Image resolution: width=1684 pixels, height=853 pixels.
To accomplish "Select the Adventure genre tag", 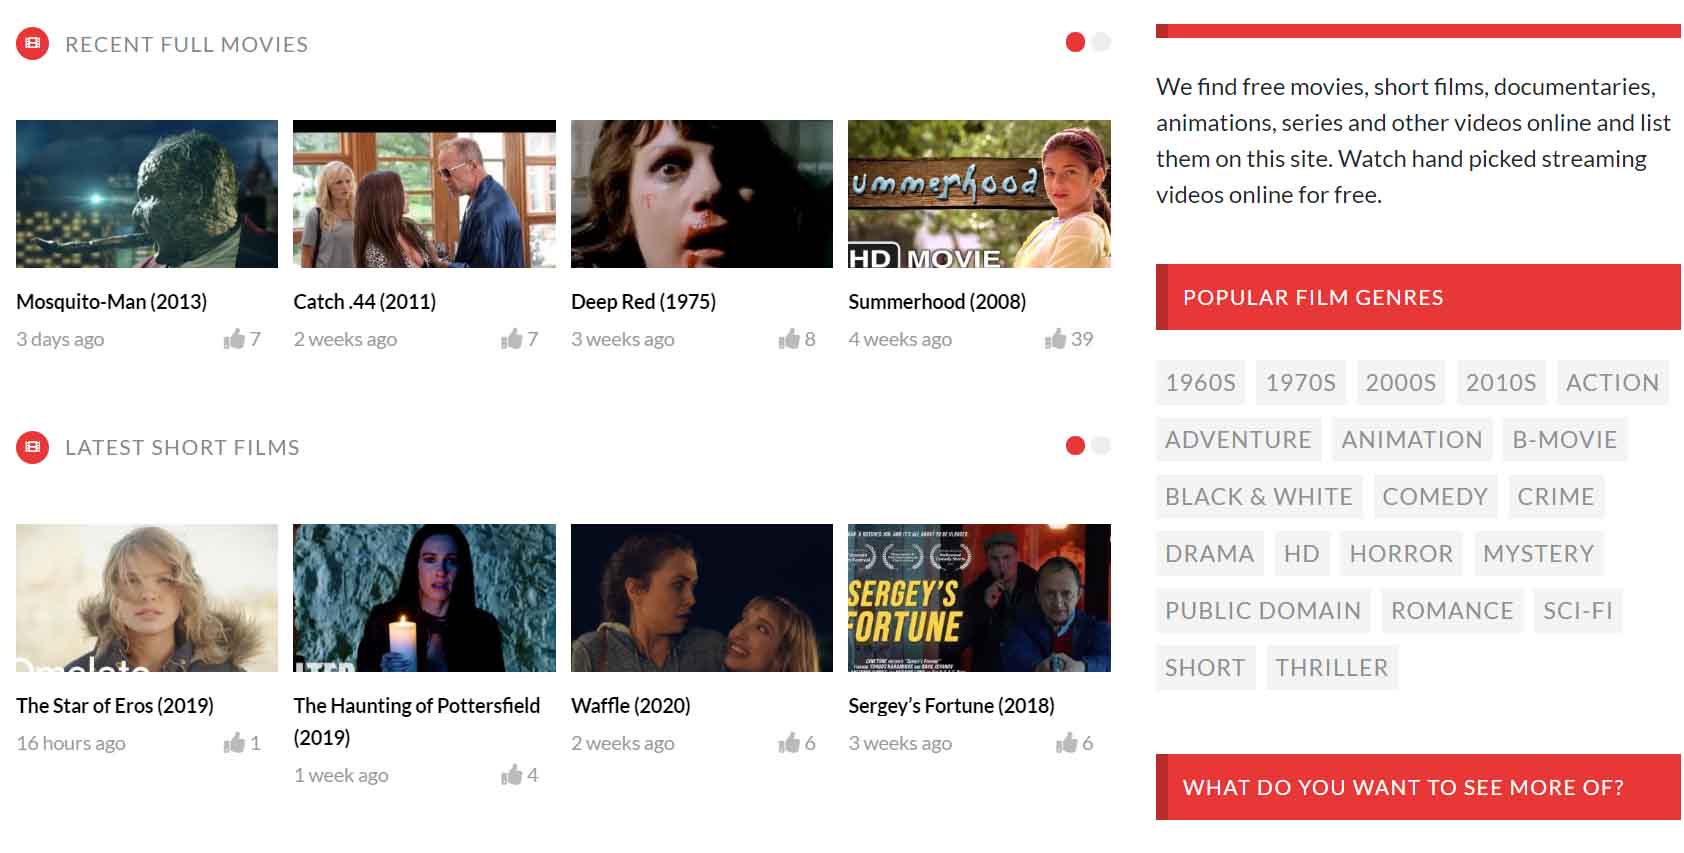I will coord(1239,439).
